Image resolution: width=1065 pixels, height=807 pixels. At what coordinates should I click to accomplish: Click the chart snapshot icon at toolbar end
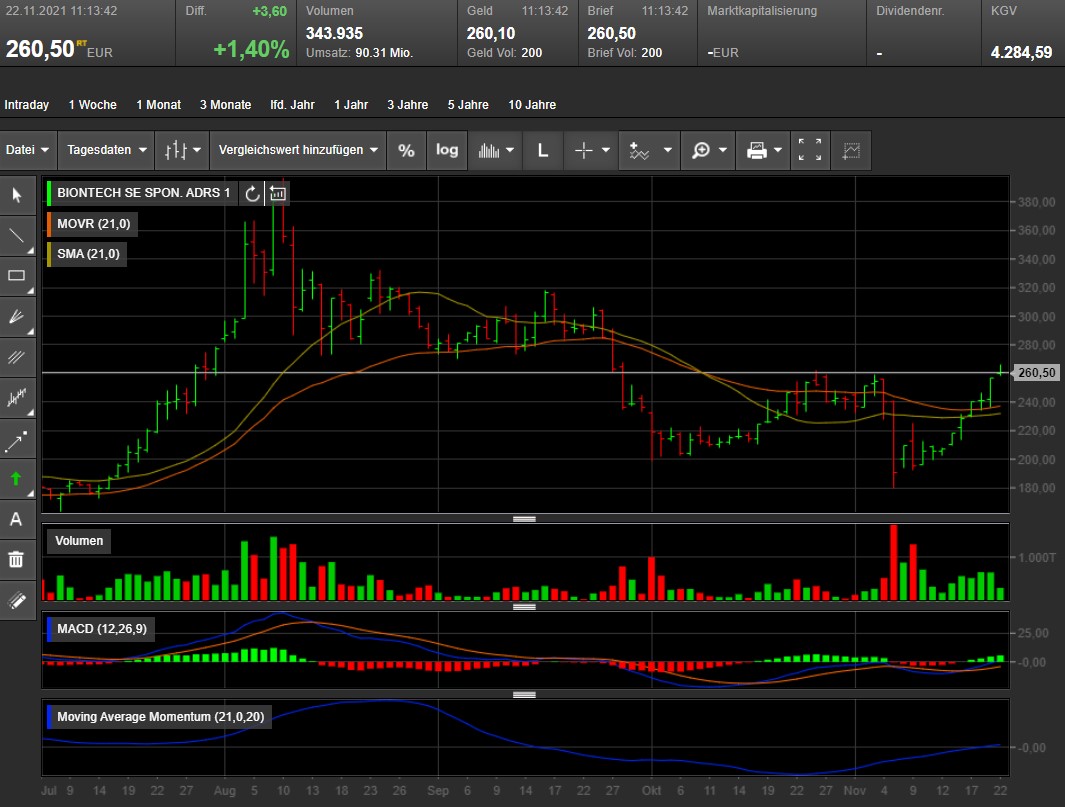[851, 150]
